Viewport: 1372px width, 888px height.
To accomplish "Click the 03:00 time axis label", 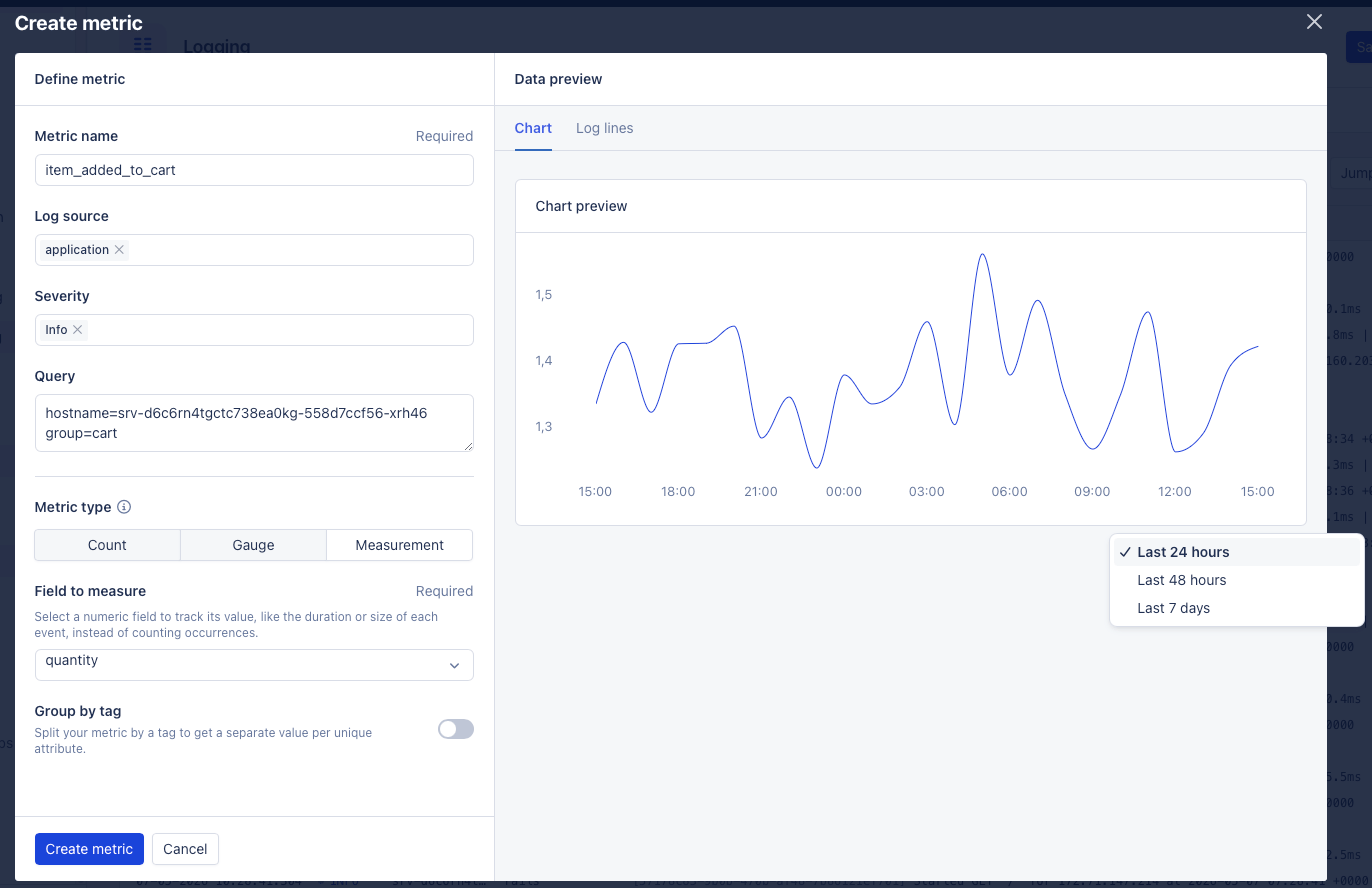I will point(927,491).
